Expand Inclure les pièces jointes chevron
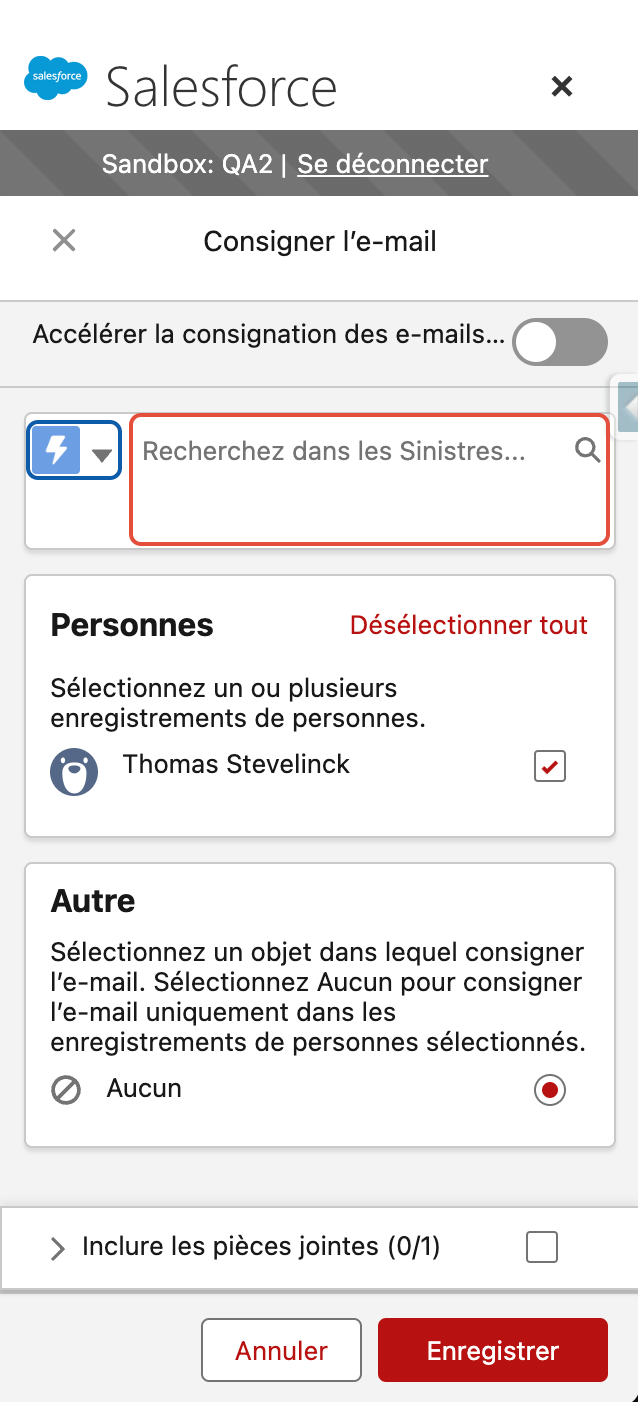638x1402 pixels. point(58,1248)
